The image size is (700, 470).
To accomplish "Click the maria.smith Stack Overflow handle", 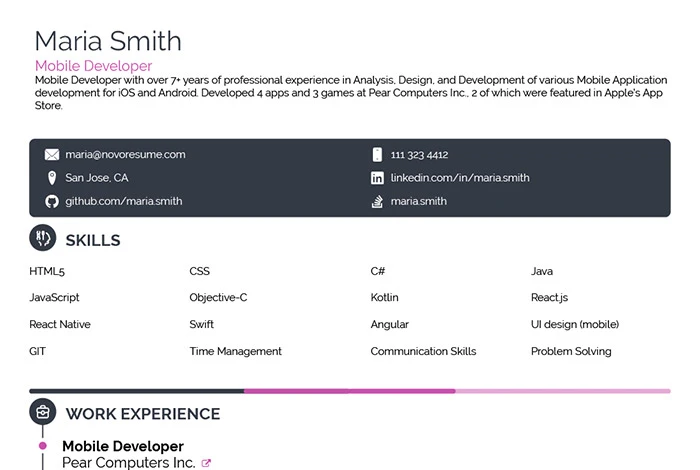I will tap(418, 201).
